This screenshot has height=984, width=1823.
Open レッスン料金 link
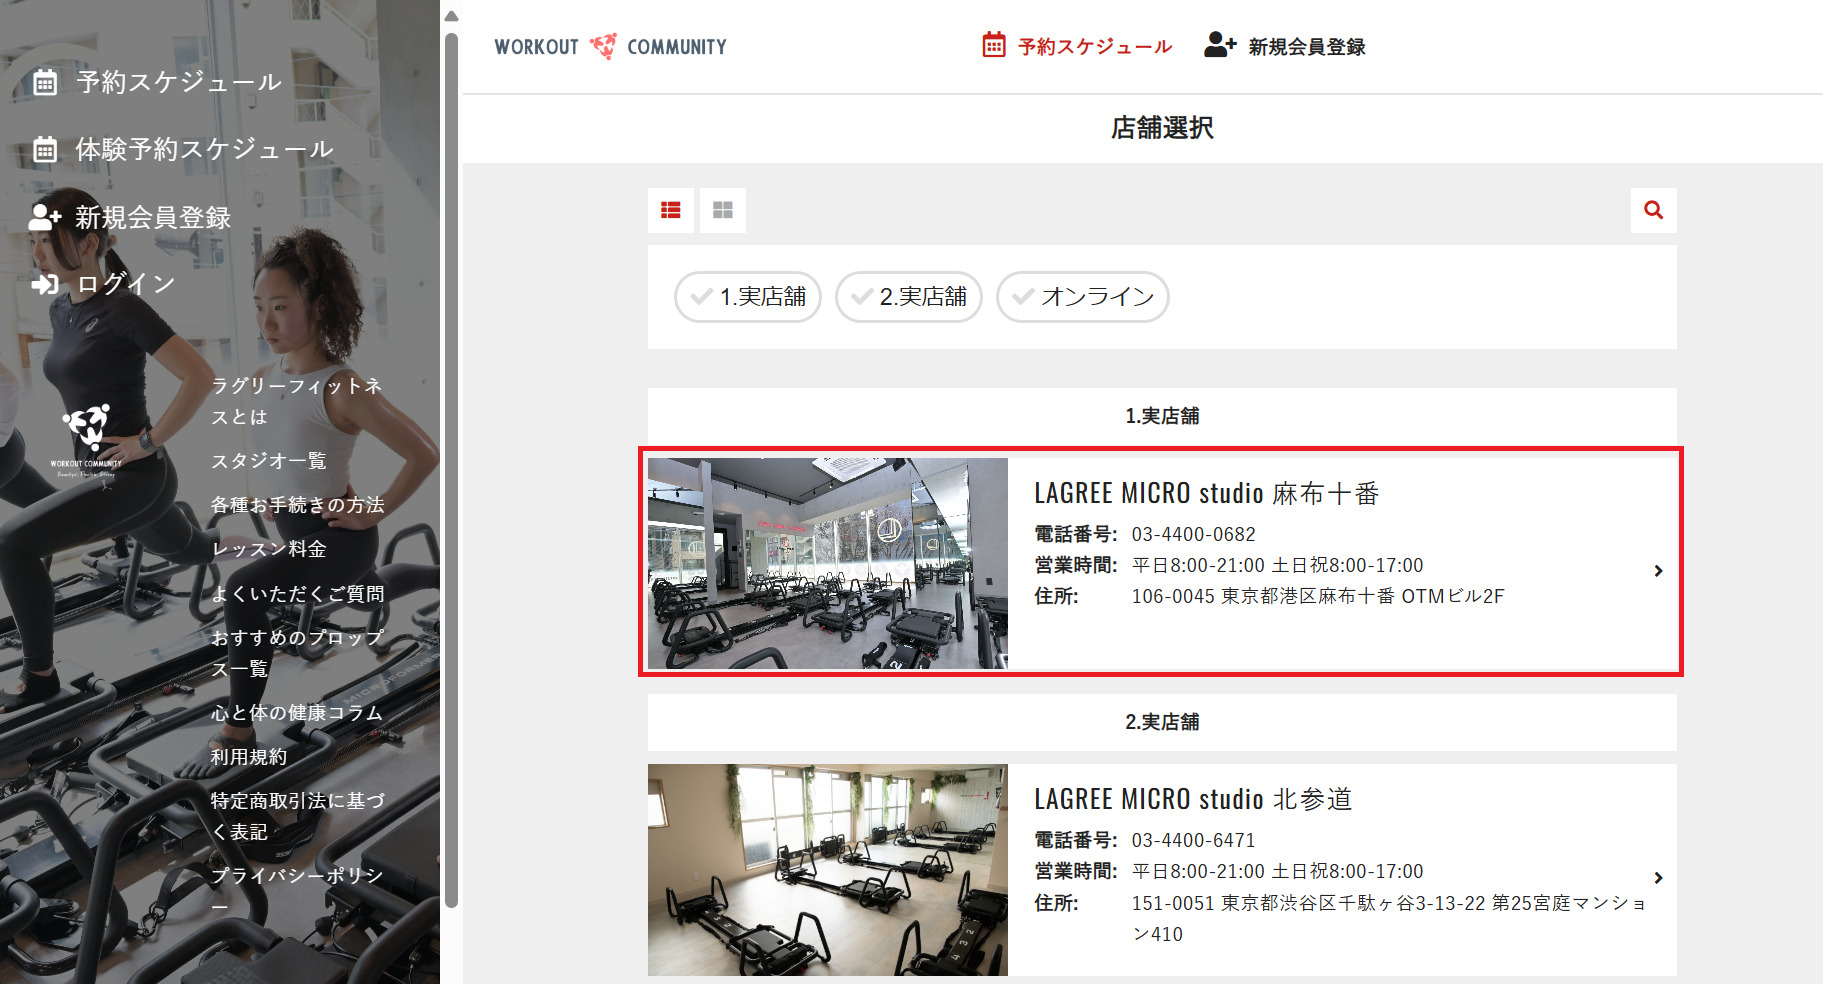coord(268,549)
